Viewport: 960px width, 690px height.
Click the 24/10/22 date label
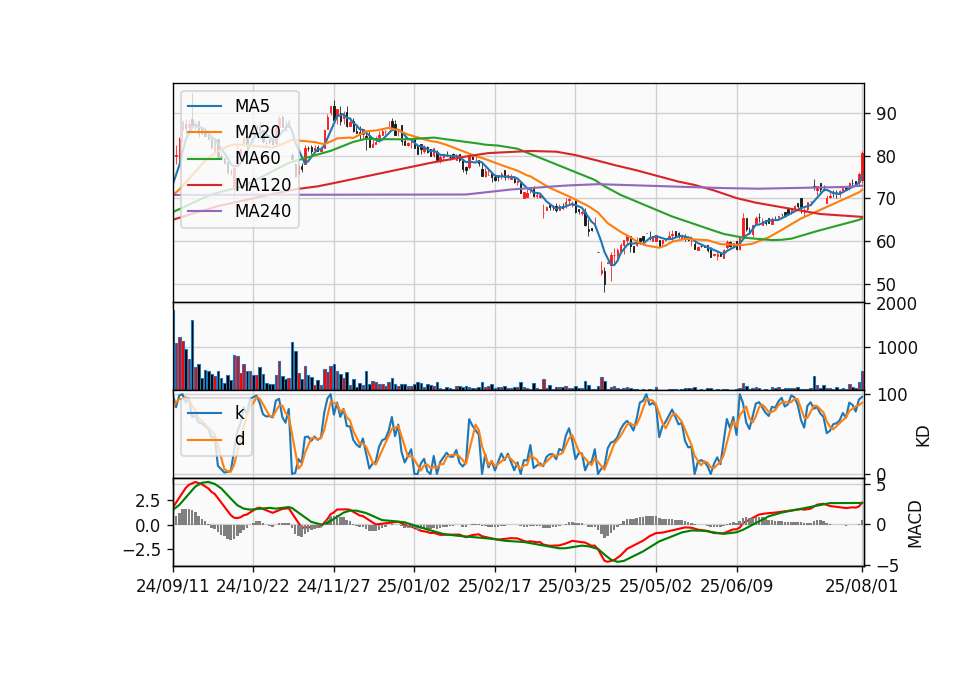(253, 586)
